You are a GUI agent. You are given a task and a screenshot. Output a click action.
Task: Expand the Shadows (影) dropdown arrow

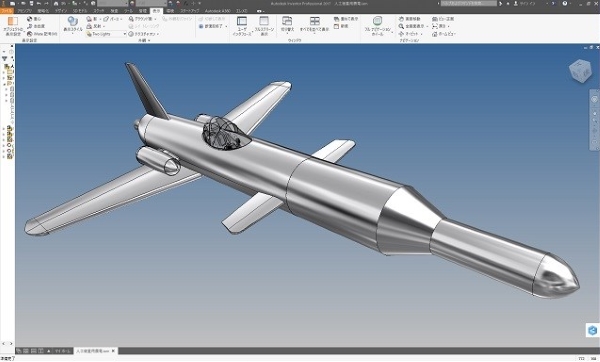pos(100,19)
